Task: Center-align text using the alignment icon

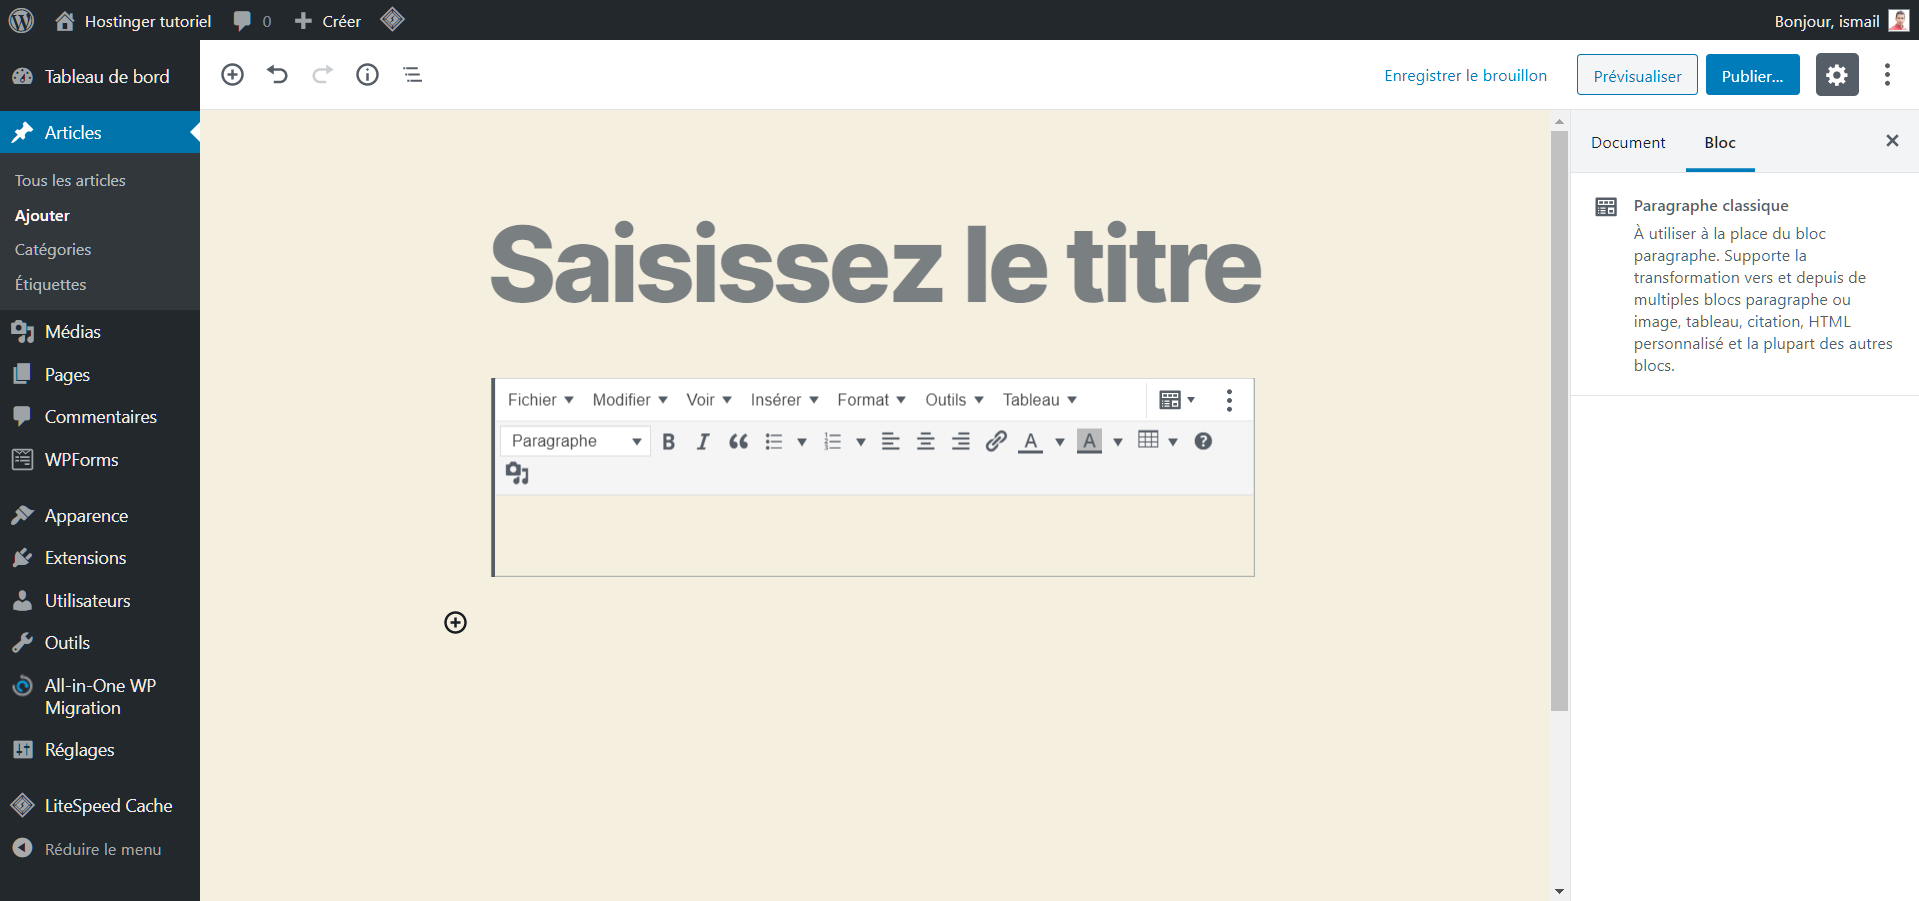Action: pos(925,441)
